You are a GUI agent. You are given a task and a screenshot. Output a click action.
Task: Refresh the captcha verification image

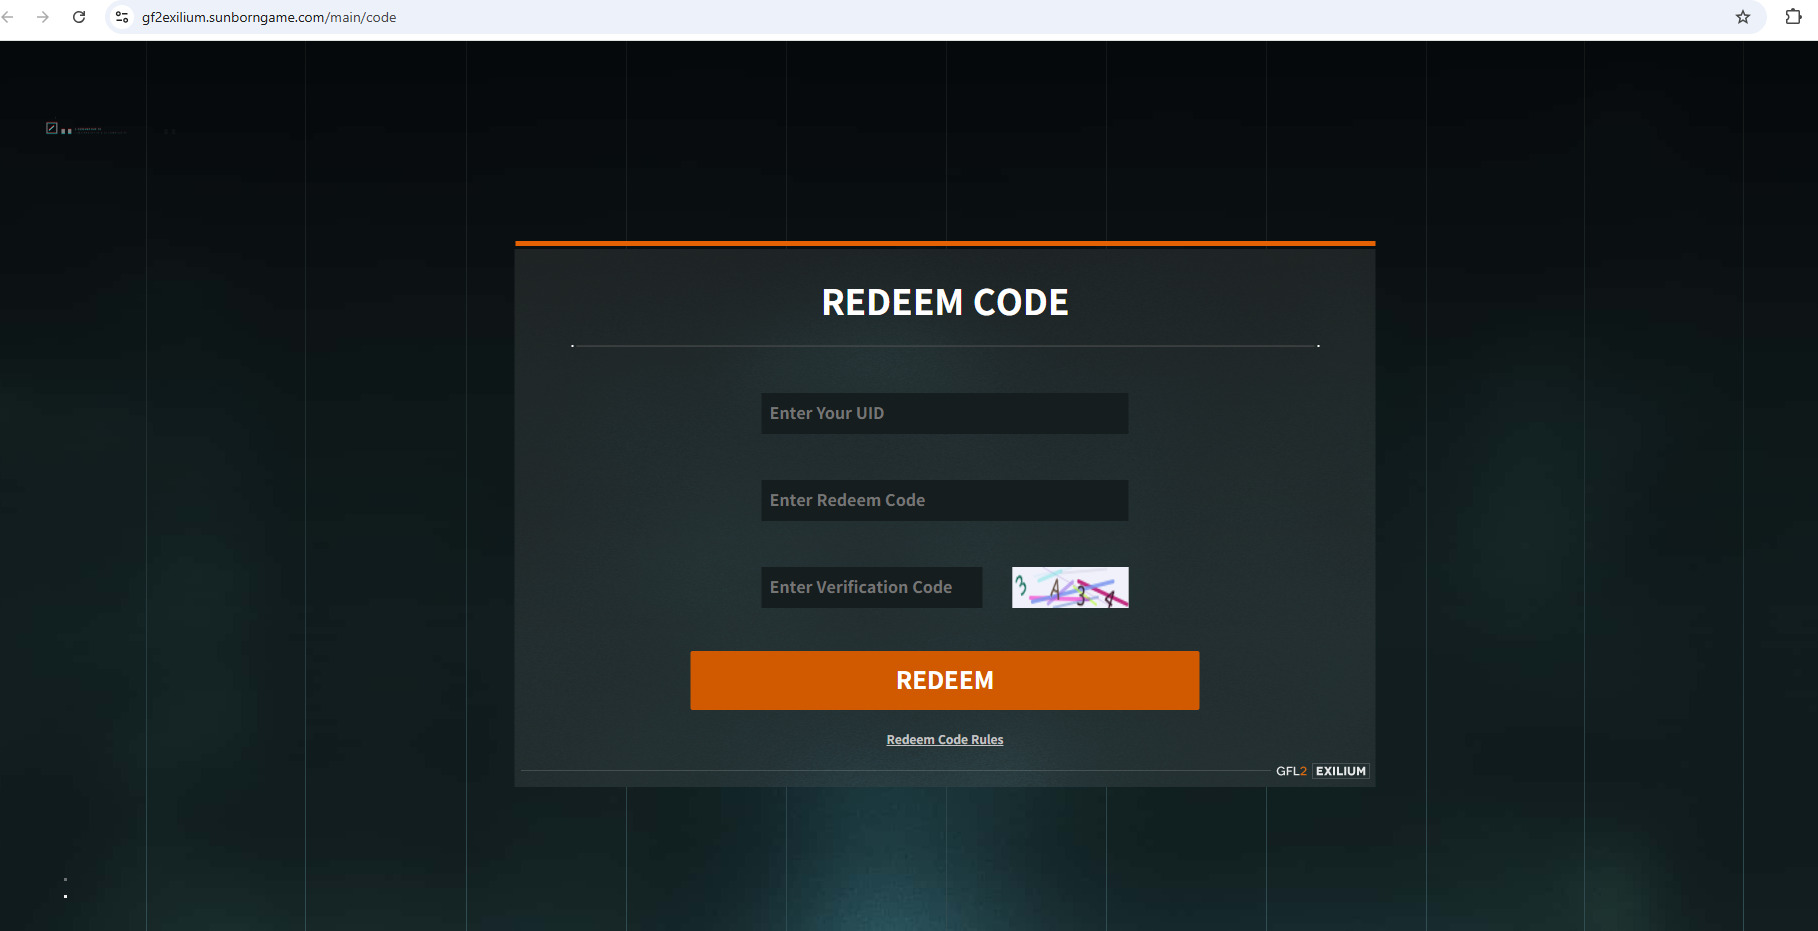[1070, 587]
